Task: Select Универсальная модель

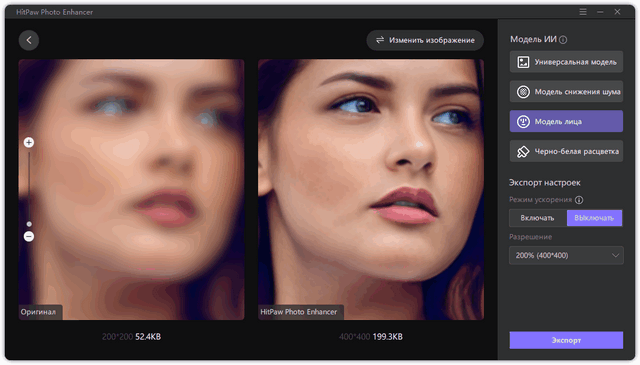Action: (566, 62)
